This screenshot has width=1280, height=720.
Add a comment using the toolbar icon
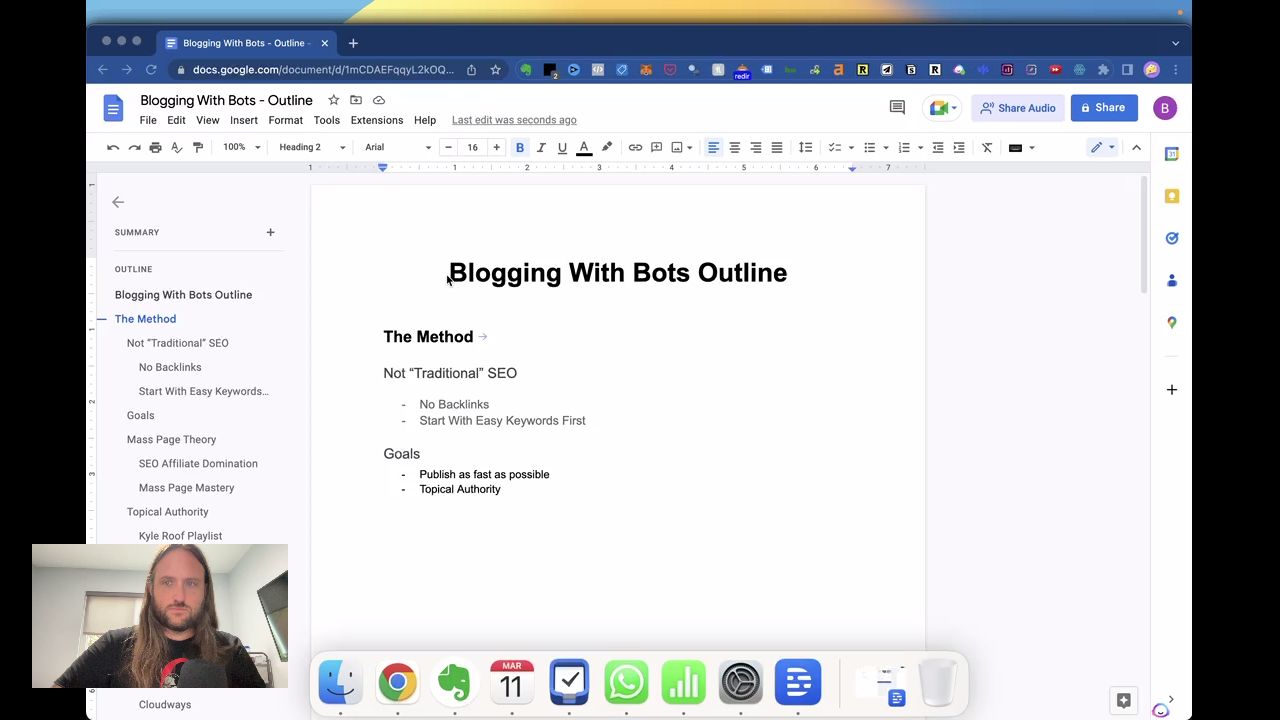click(656, 148)
